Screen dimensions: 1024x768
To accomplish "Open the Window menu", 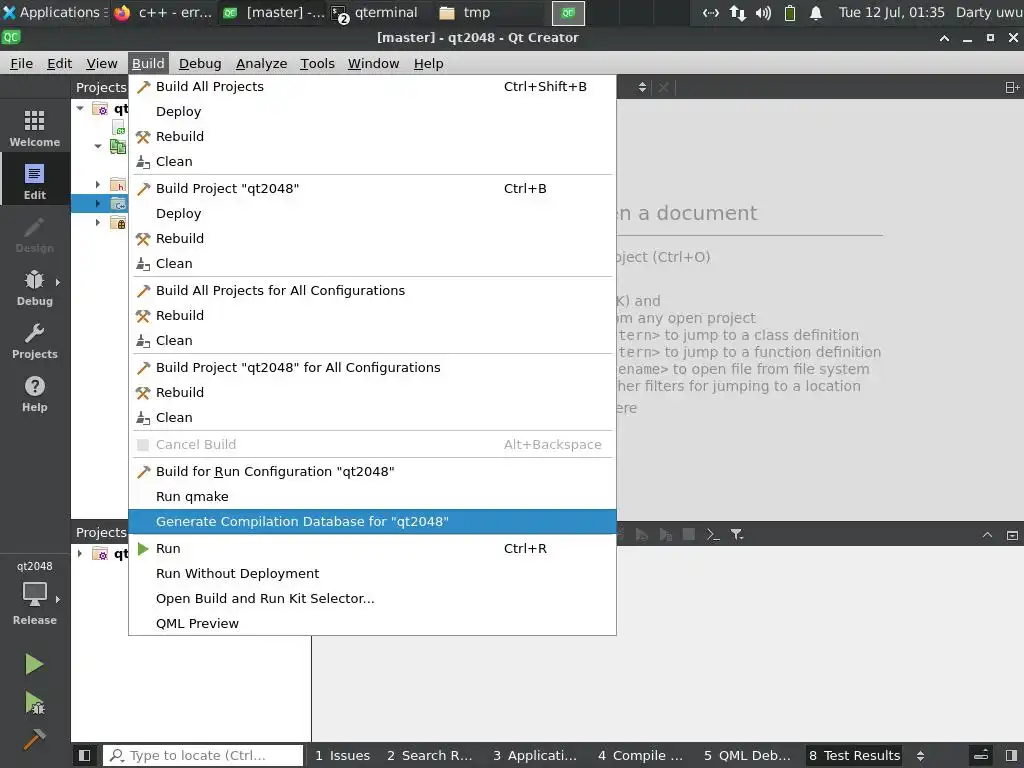I will pyautogui.click(x=374, y=63).
